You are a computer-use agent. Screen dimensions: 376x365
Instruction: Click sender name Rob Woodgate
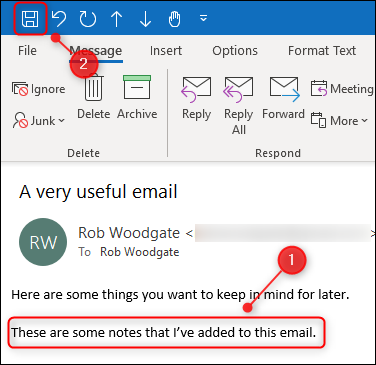click(x=129, y=233)
